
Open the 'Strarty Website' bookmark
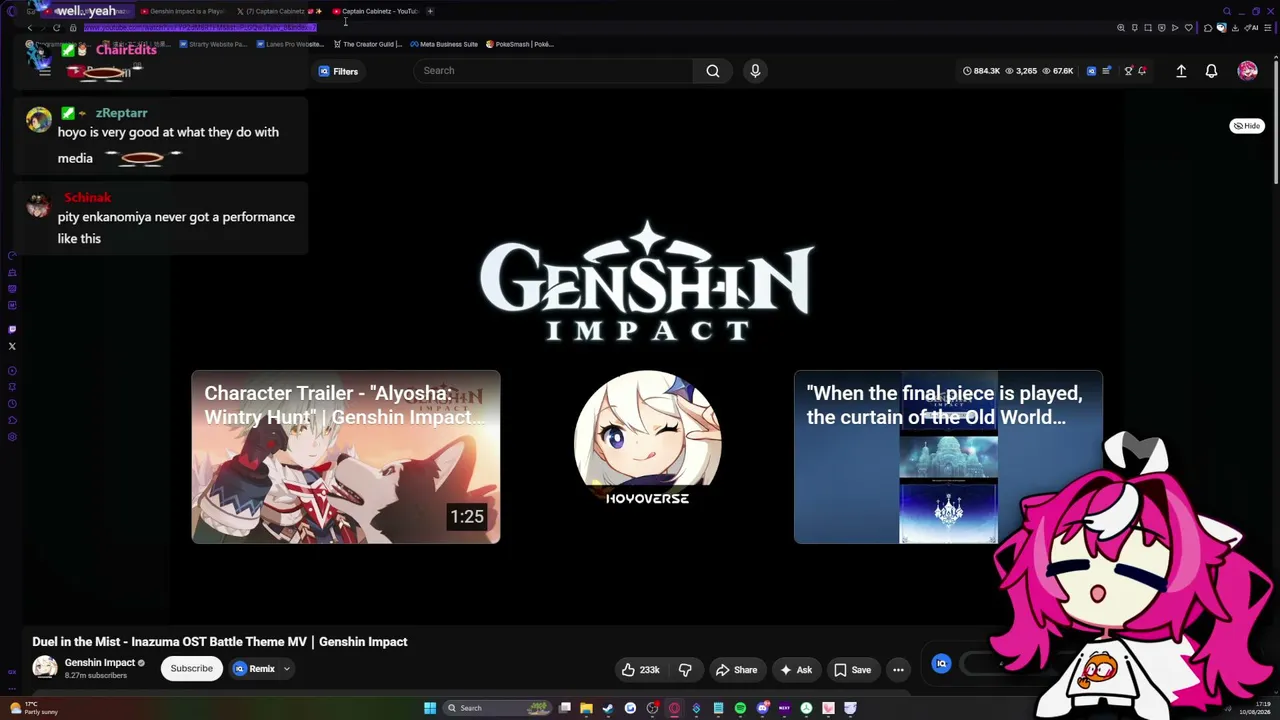tap(213, 44)
